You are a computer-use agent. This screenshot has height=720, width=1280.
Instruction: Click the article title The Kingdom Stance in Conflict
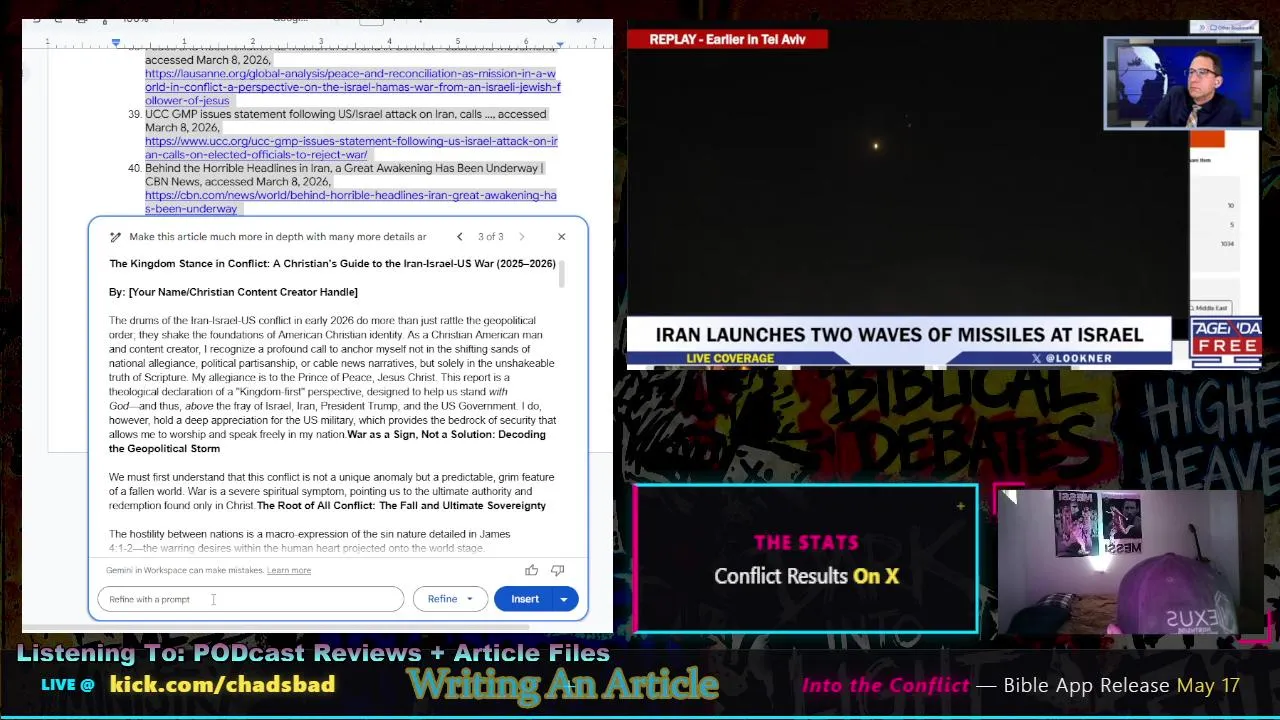pyautogui.click(x=332, y=264)
